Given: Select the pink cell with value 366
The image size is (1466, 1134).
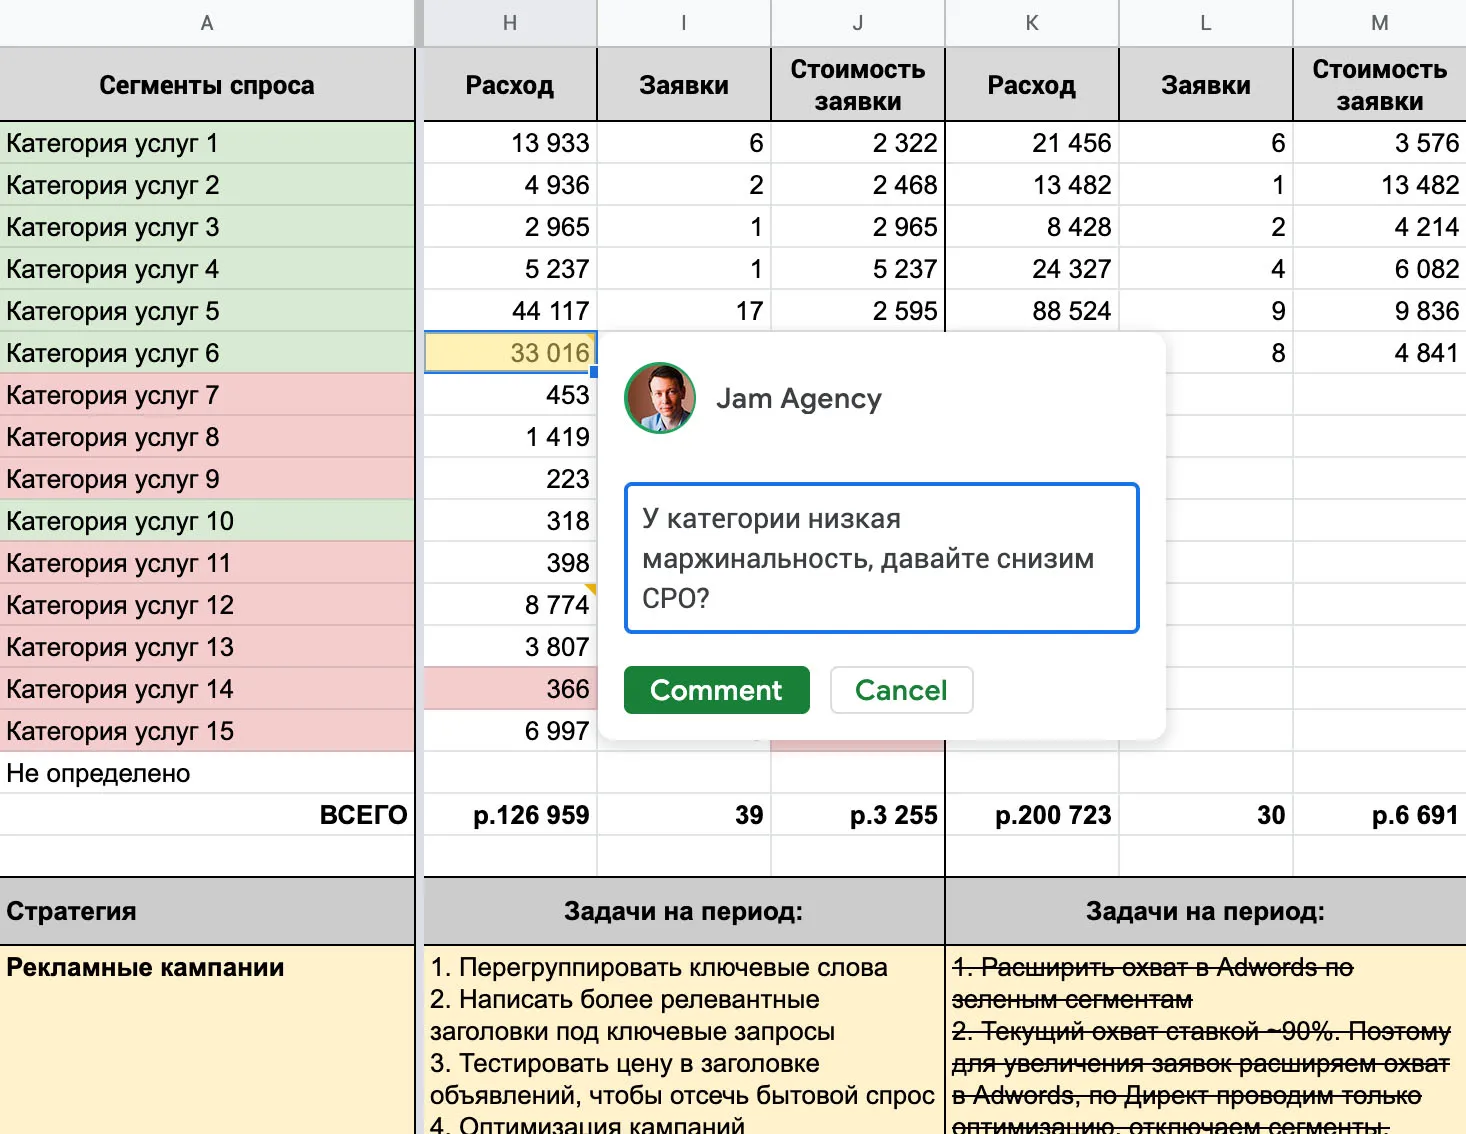Looking at the screenshot, I should (x=510, y=689).
